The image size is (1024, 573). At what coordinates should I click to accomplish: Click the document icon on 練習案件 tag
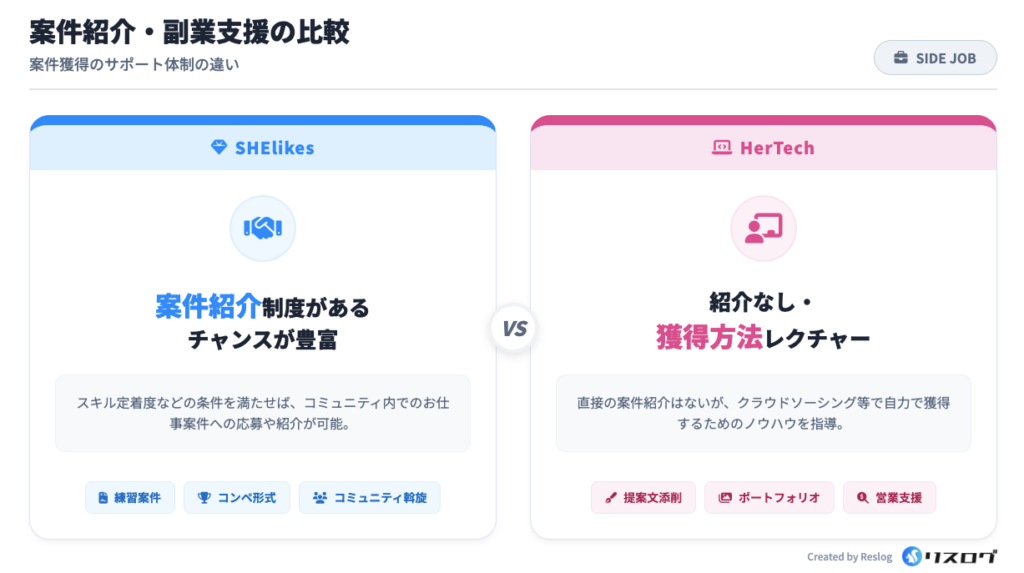click(x=102, y=497)
